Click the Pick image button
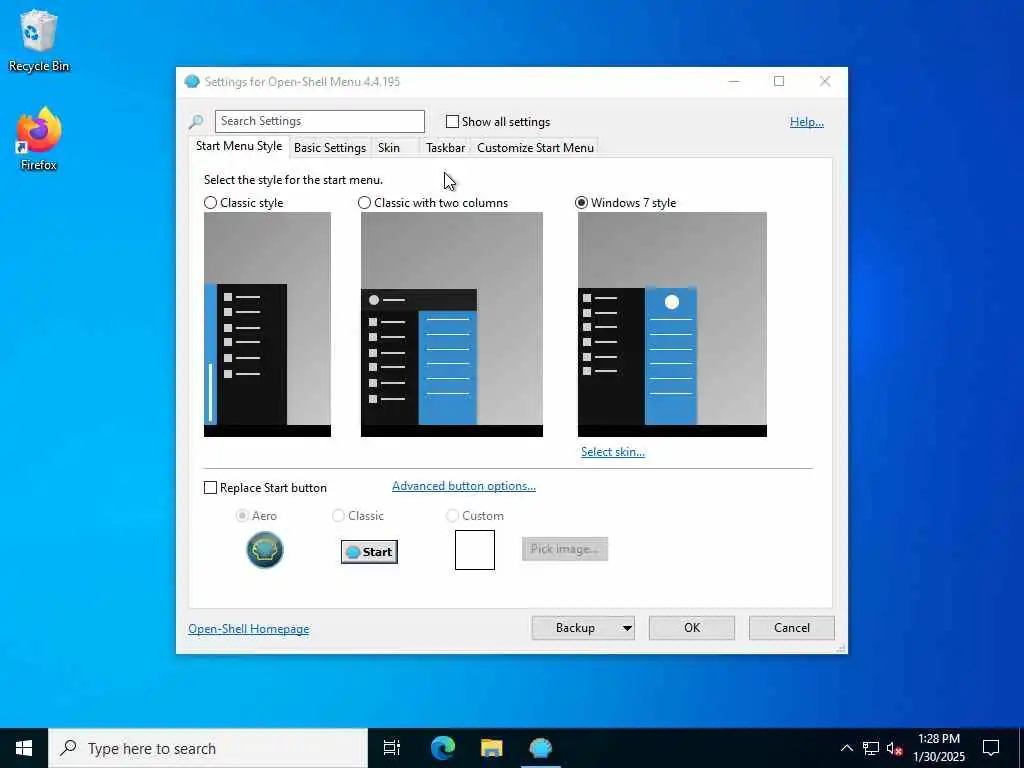 tap(565, 549)
